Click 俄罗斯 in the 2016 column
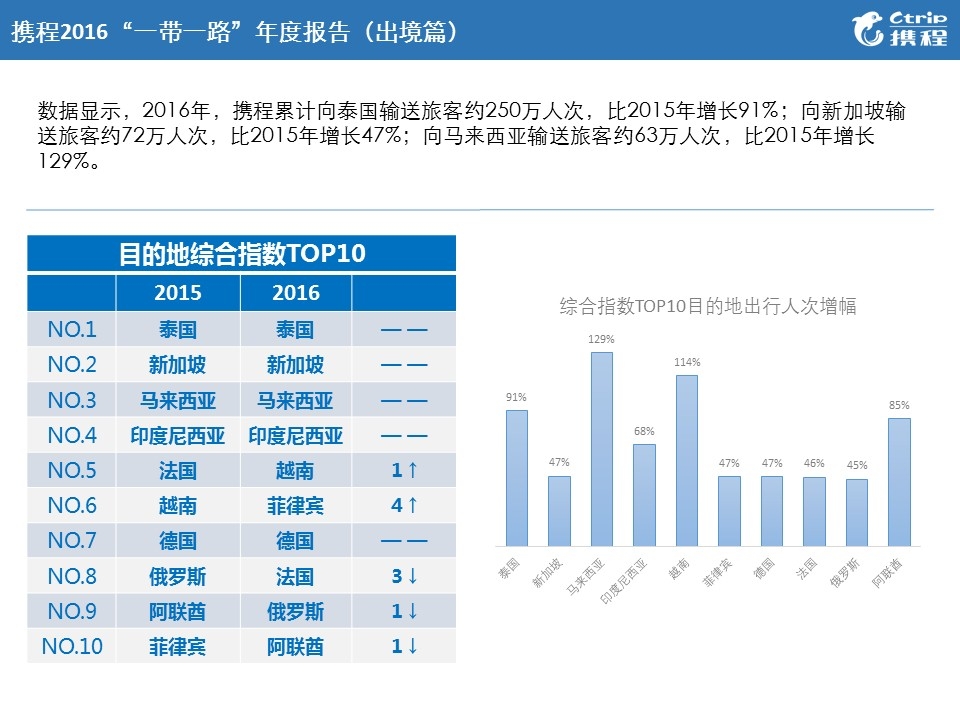Viewport: 960px width, 720px height. [295, 612]
